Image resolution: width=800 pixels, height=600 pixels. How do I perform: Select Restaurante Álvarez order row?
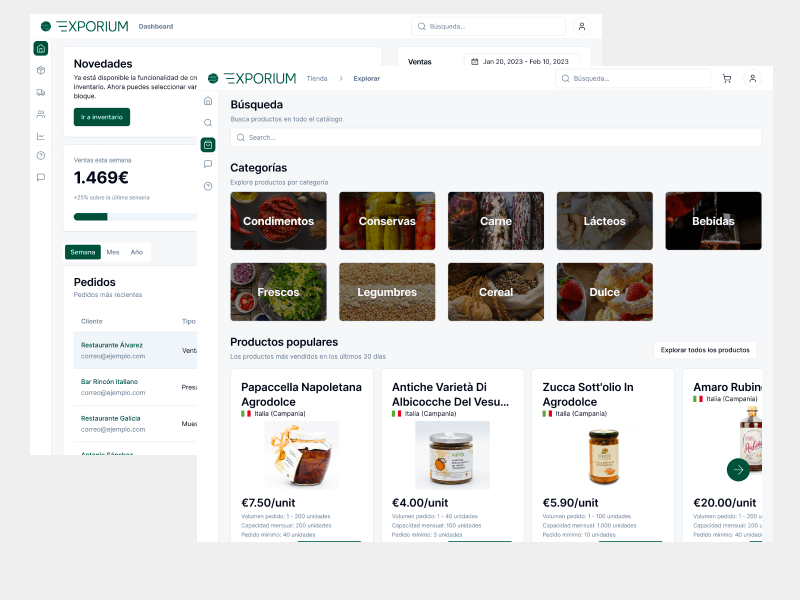tap(135, 351)
